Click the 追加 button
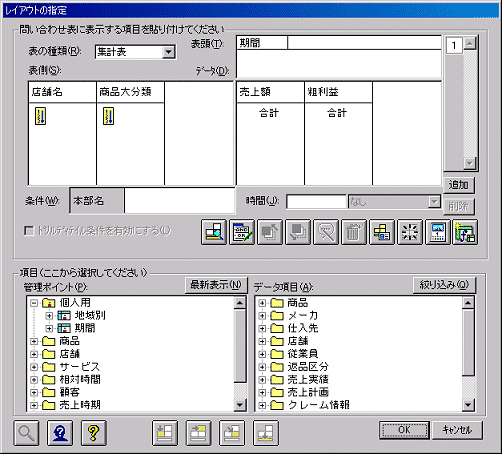This screenshot has height=454, width=502. (459, 185)
